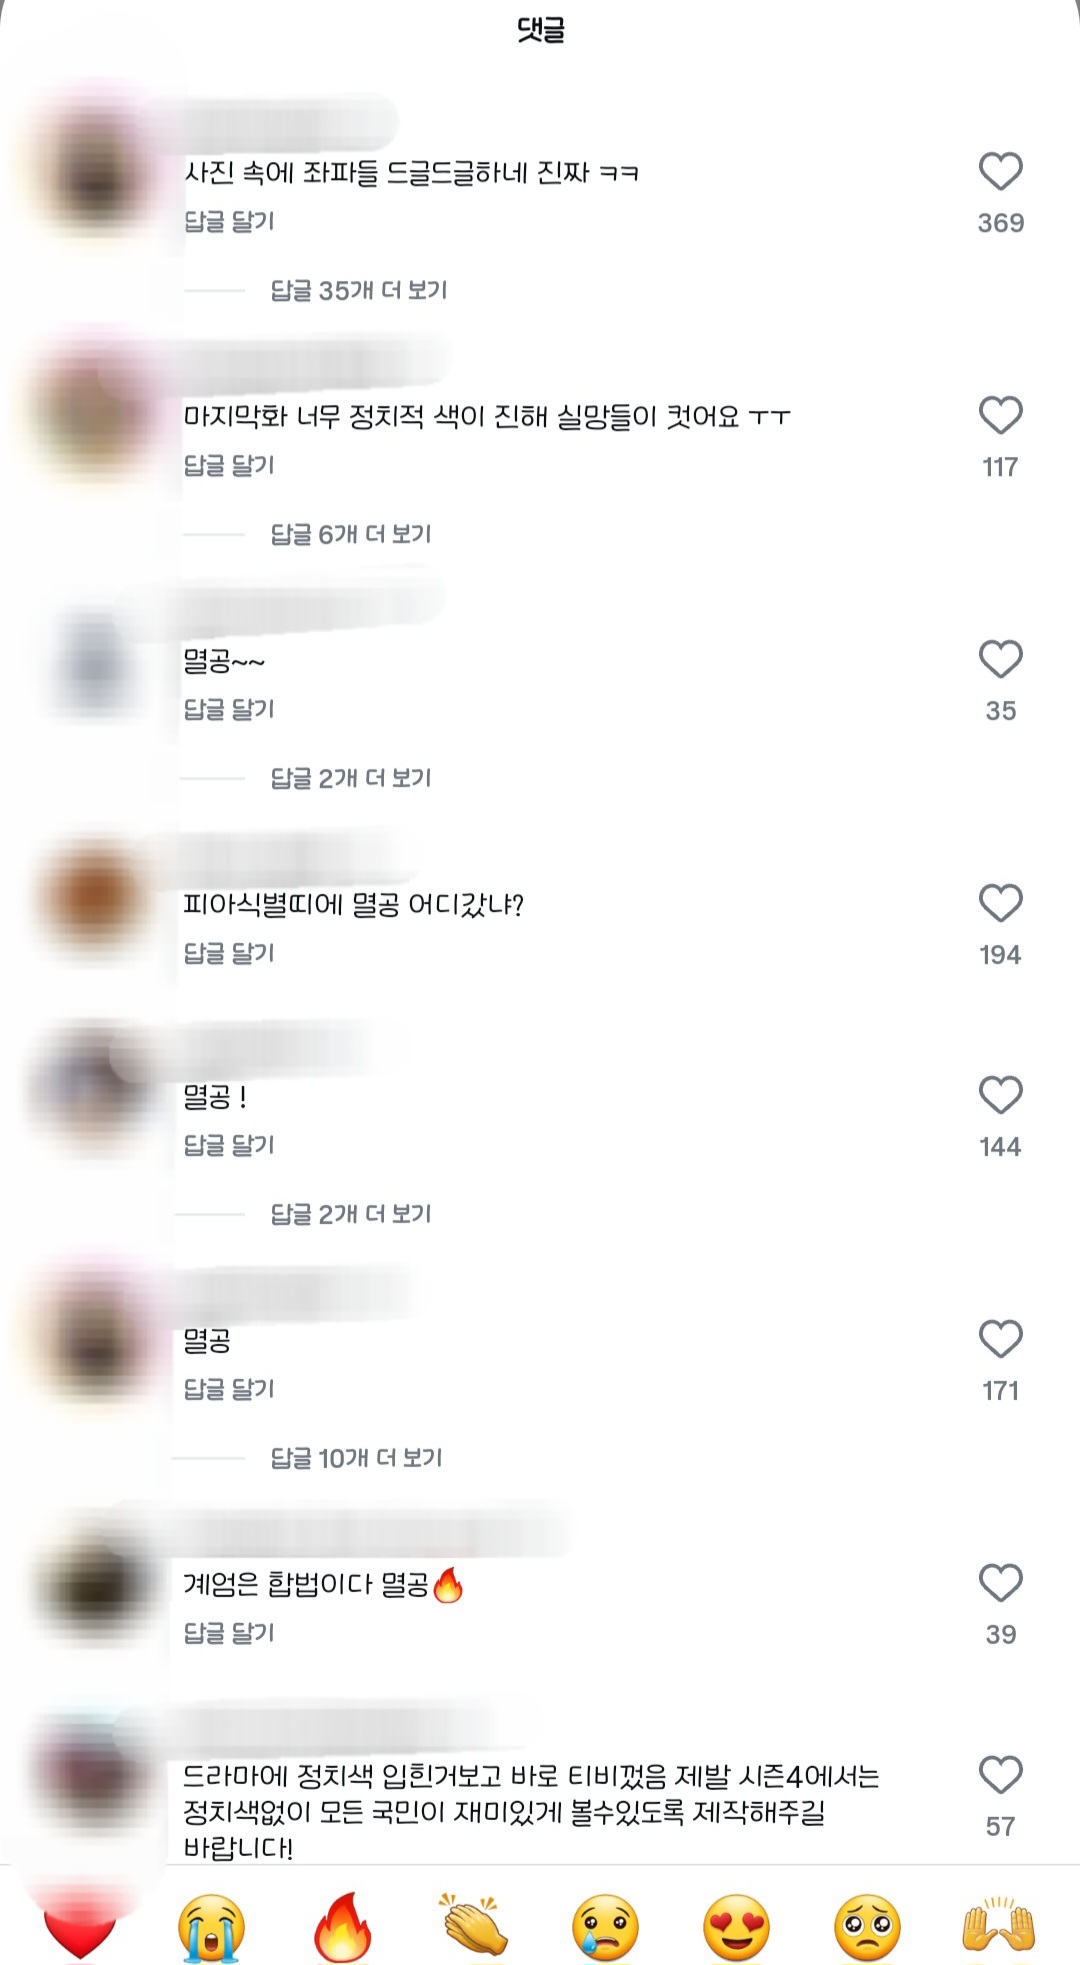Expand 답글 35개 더 보기 replies
The image size is (1080, 1965).
pos(359,290)
